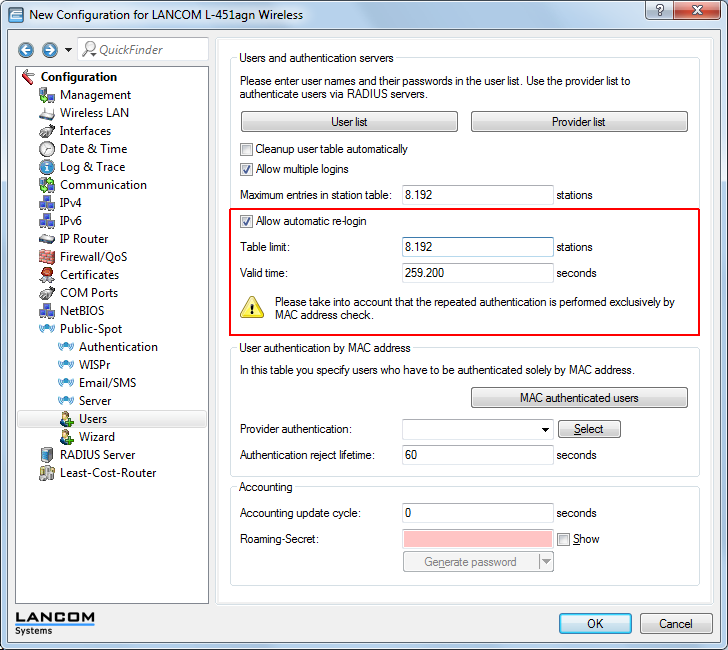Image resolution: width=728 pixels, height=650 pixels.
Task: Expand the Generate password dropdown arrow
Action: point(546,562)
